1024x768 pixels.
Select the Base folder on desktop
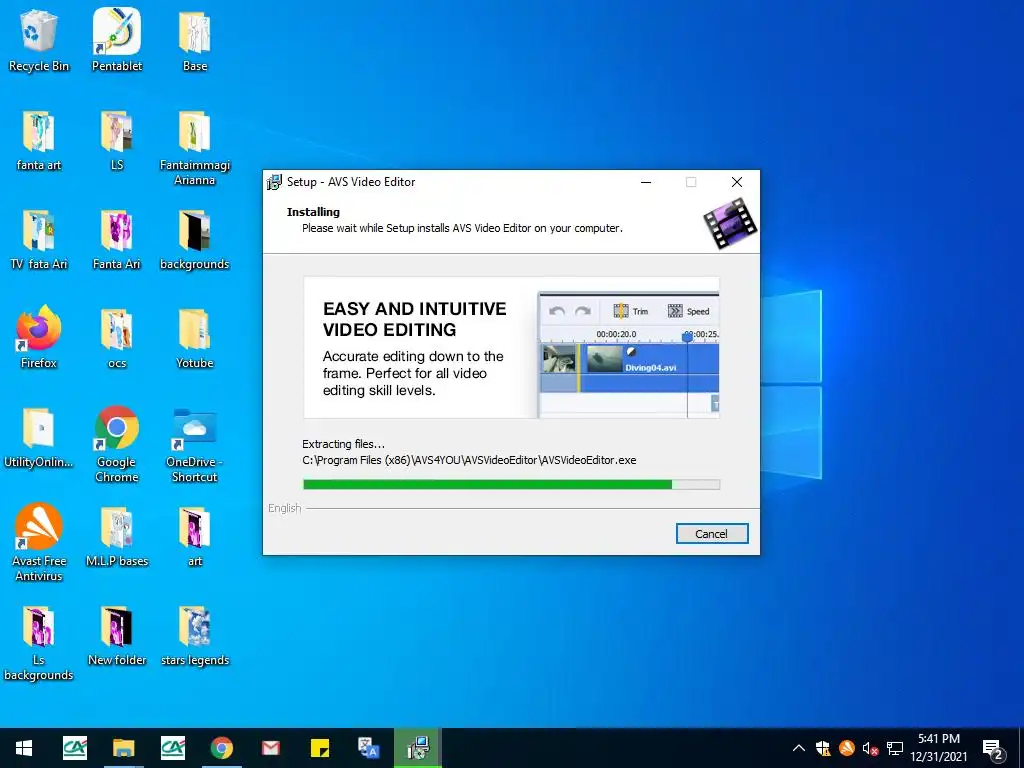pos(195,40)
